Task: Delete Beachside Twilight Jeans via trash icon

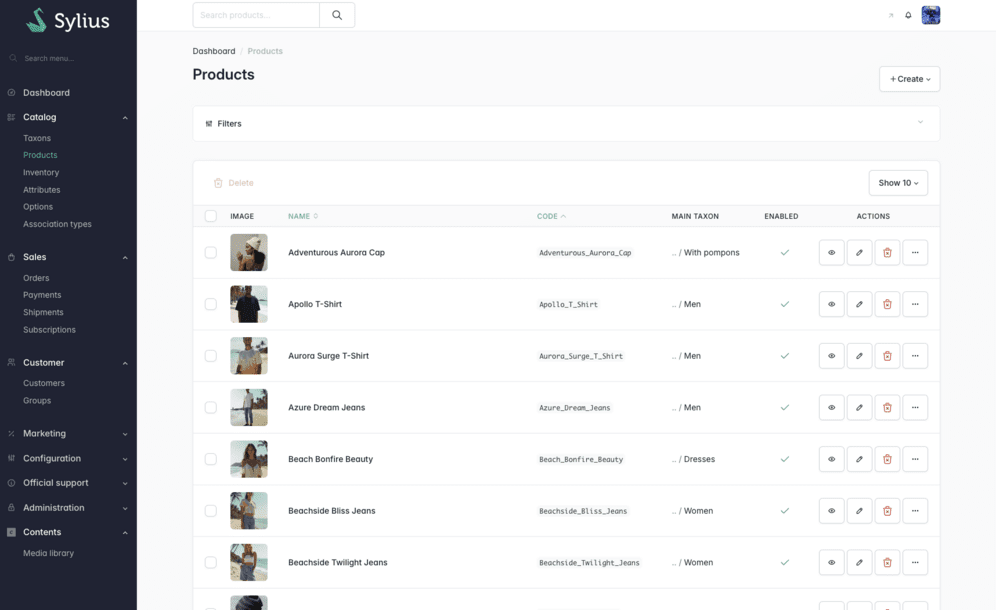Action: click(887, 562)
